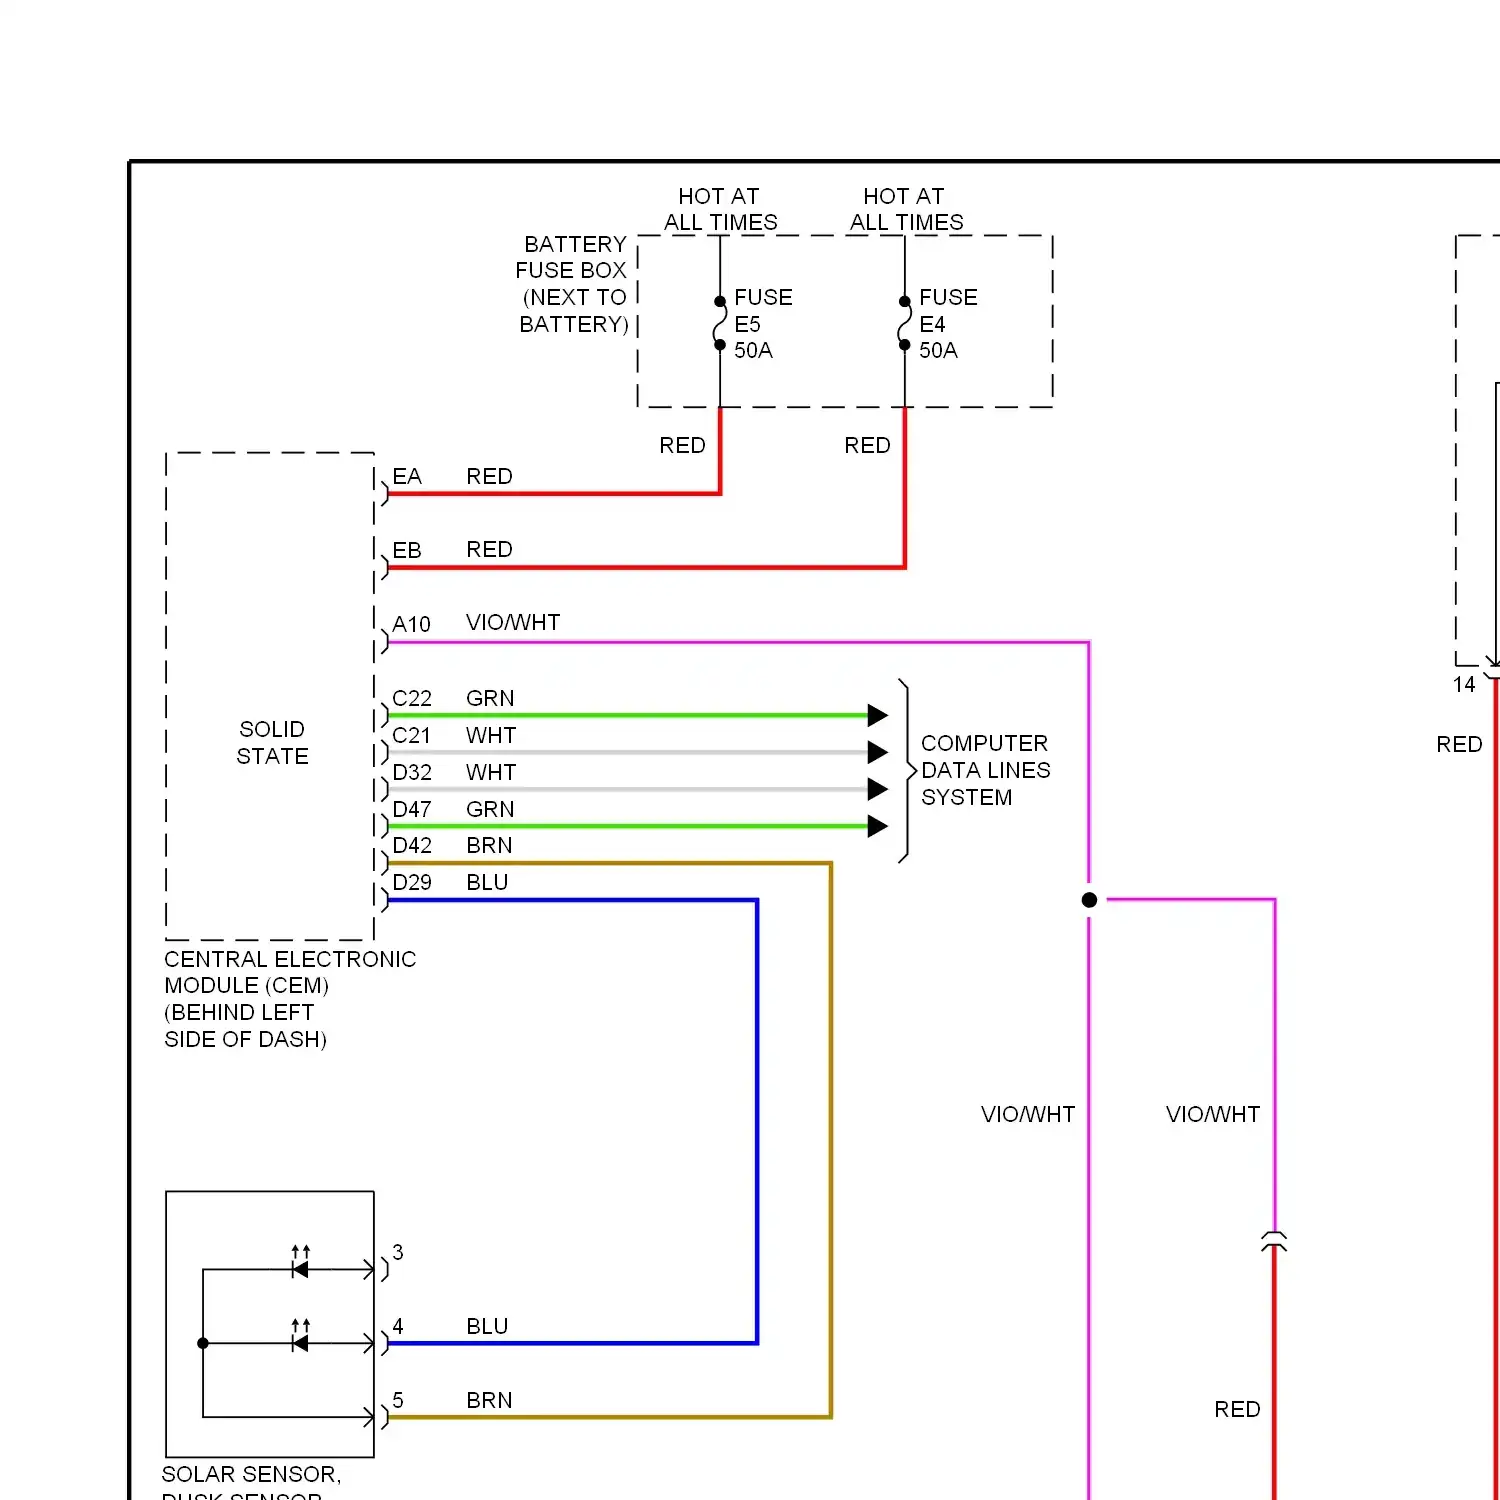The image size is (1500, 1500).
Task: Click the RED label near the bottom right wire
Action: [x=1237, y=1409]
